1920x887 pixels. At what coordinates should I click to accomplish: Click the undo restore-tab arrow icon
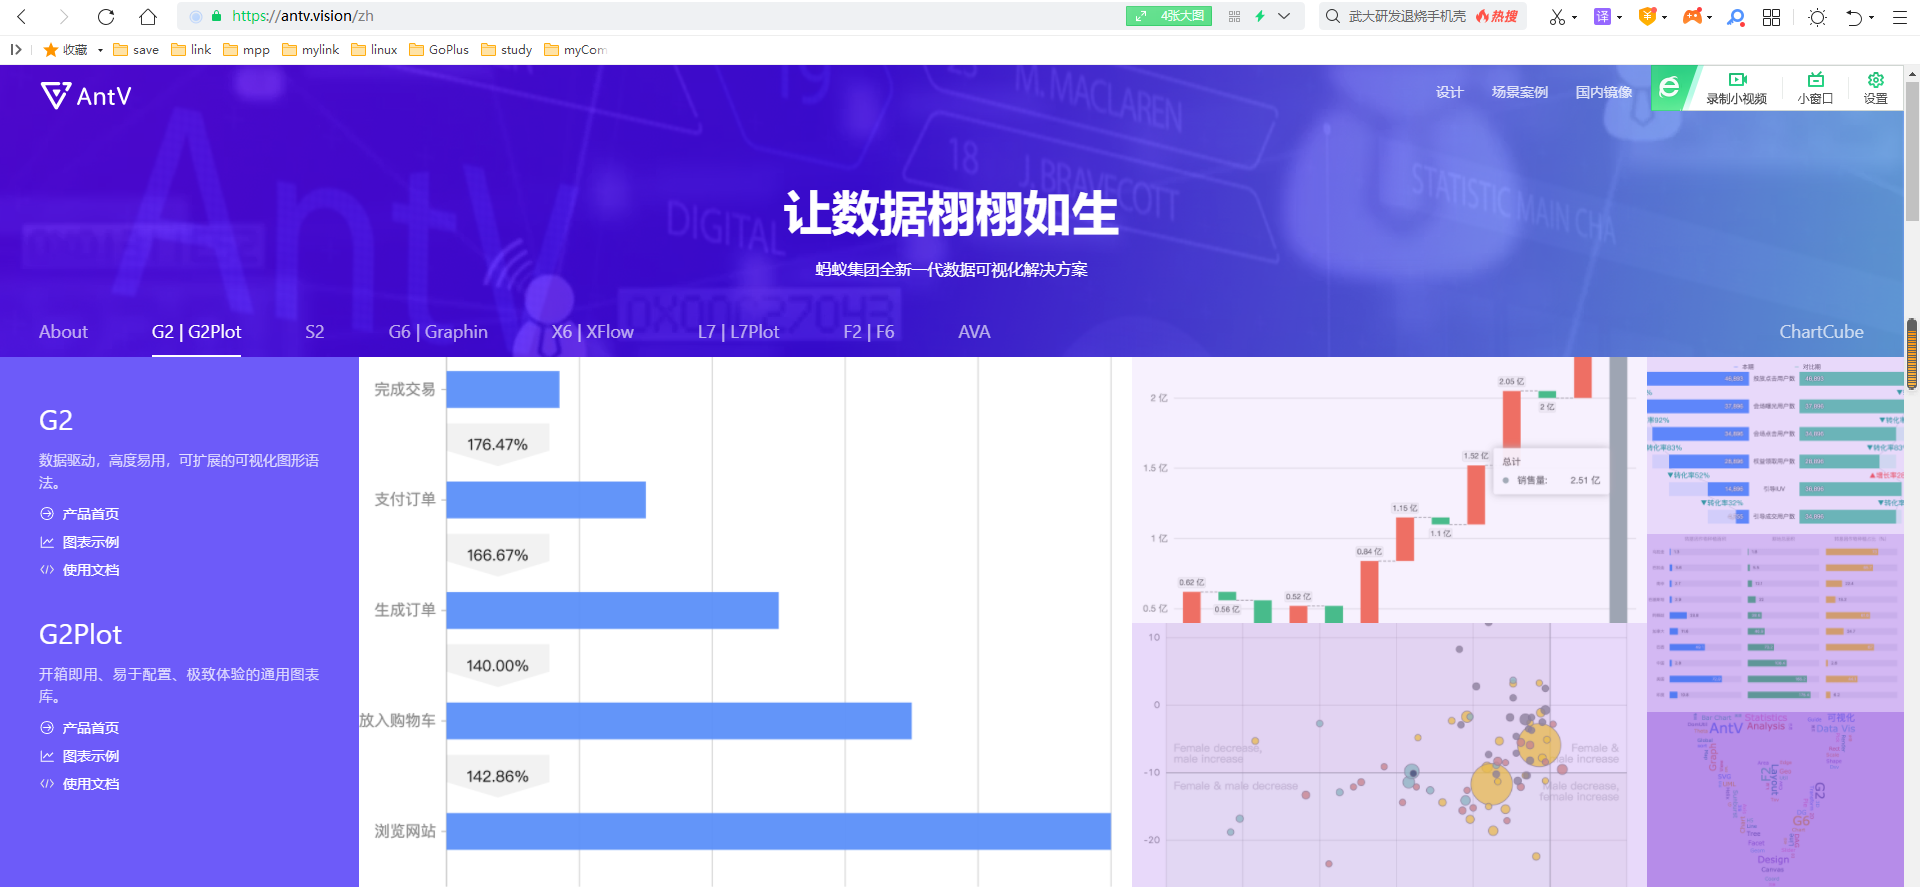pos(1854,17)
